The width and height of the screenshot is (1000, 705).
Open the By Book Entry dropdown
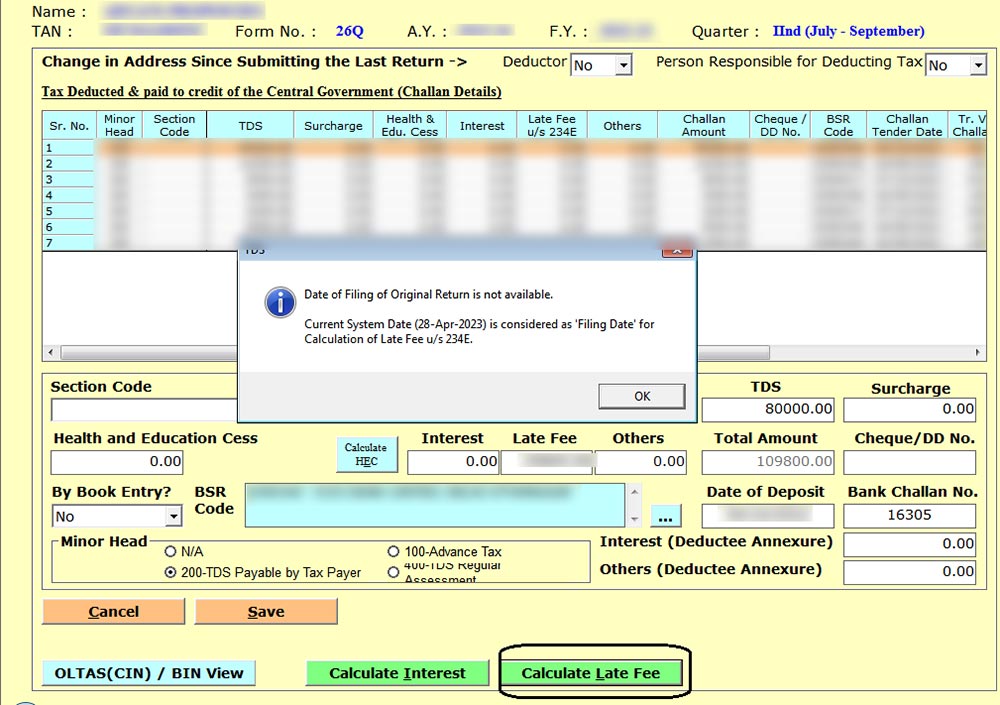(173, 516)
